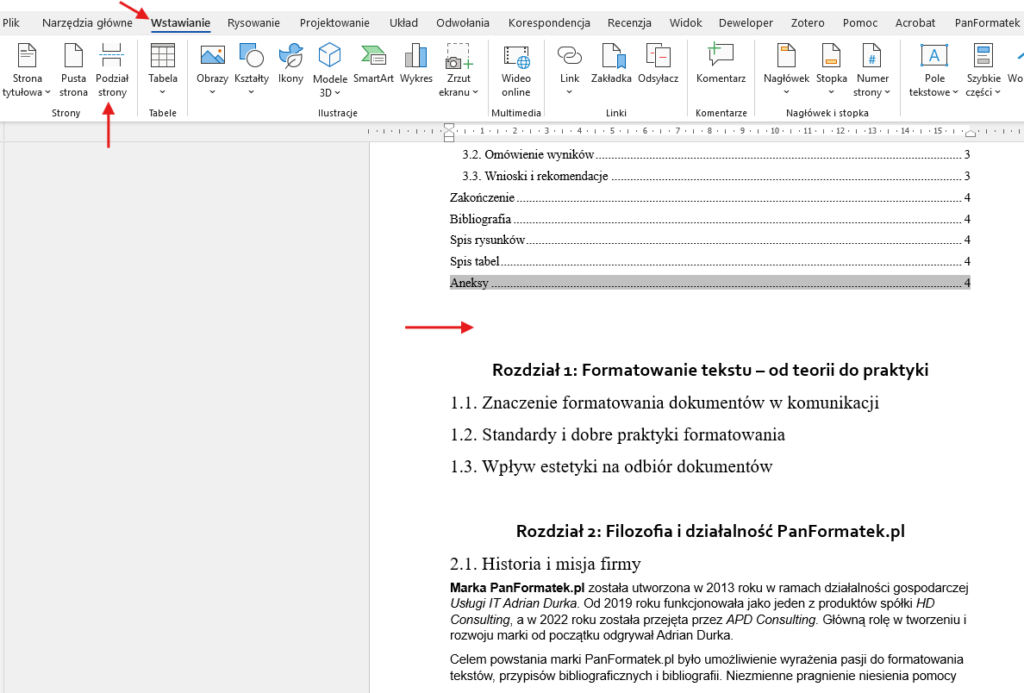
Task: Insert a hyperlink with the Link button
Action: tap(569, 69)
